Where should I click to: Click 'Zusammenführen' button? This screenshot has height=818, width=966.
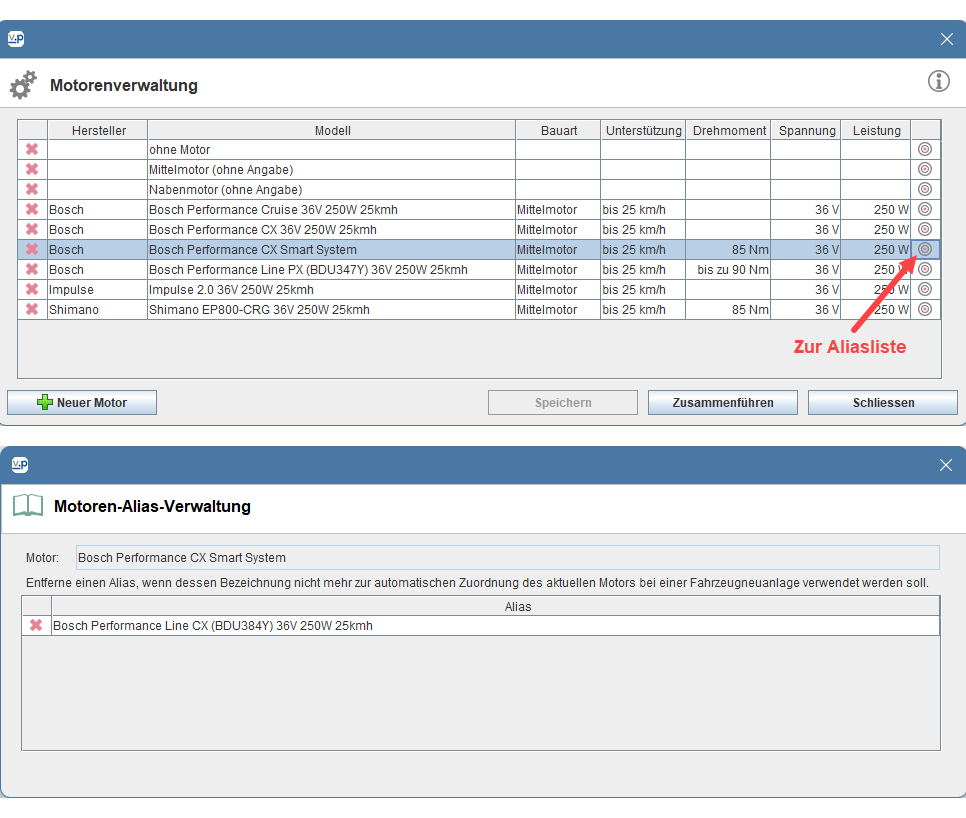point(723,402)
